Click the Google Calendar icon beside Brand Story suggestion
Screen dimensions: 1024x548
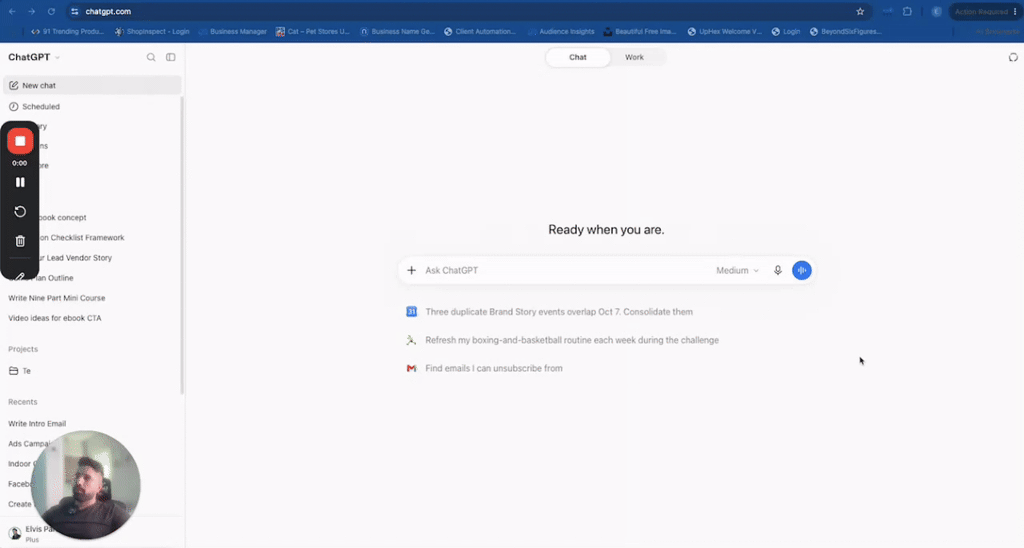[x=411, y=312]
